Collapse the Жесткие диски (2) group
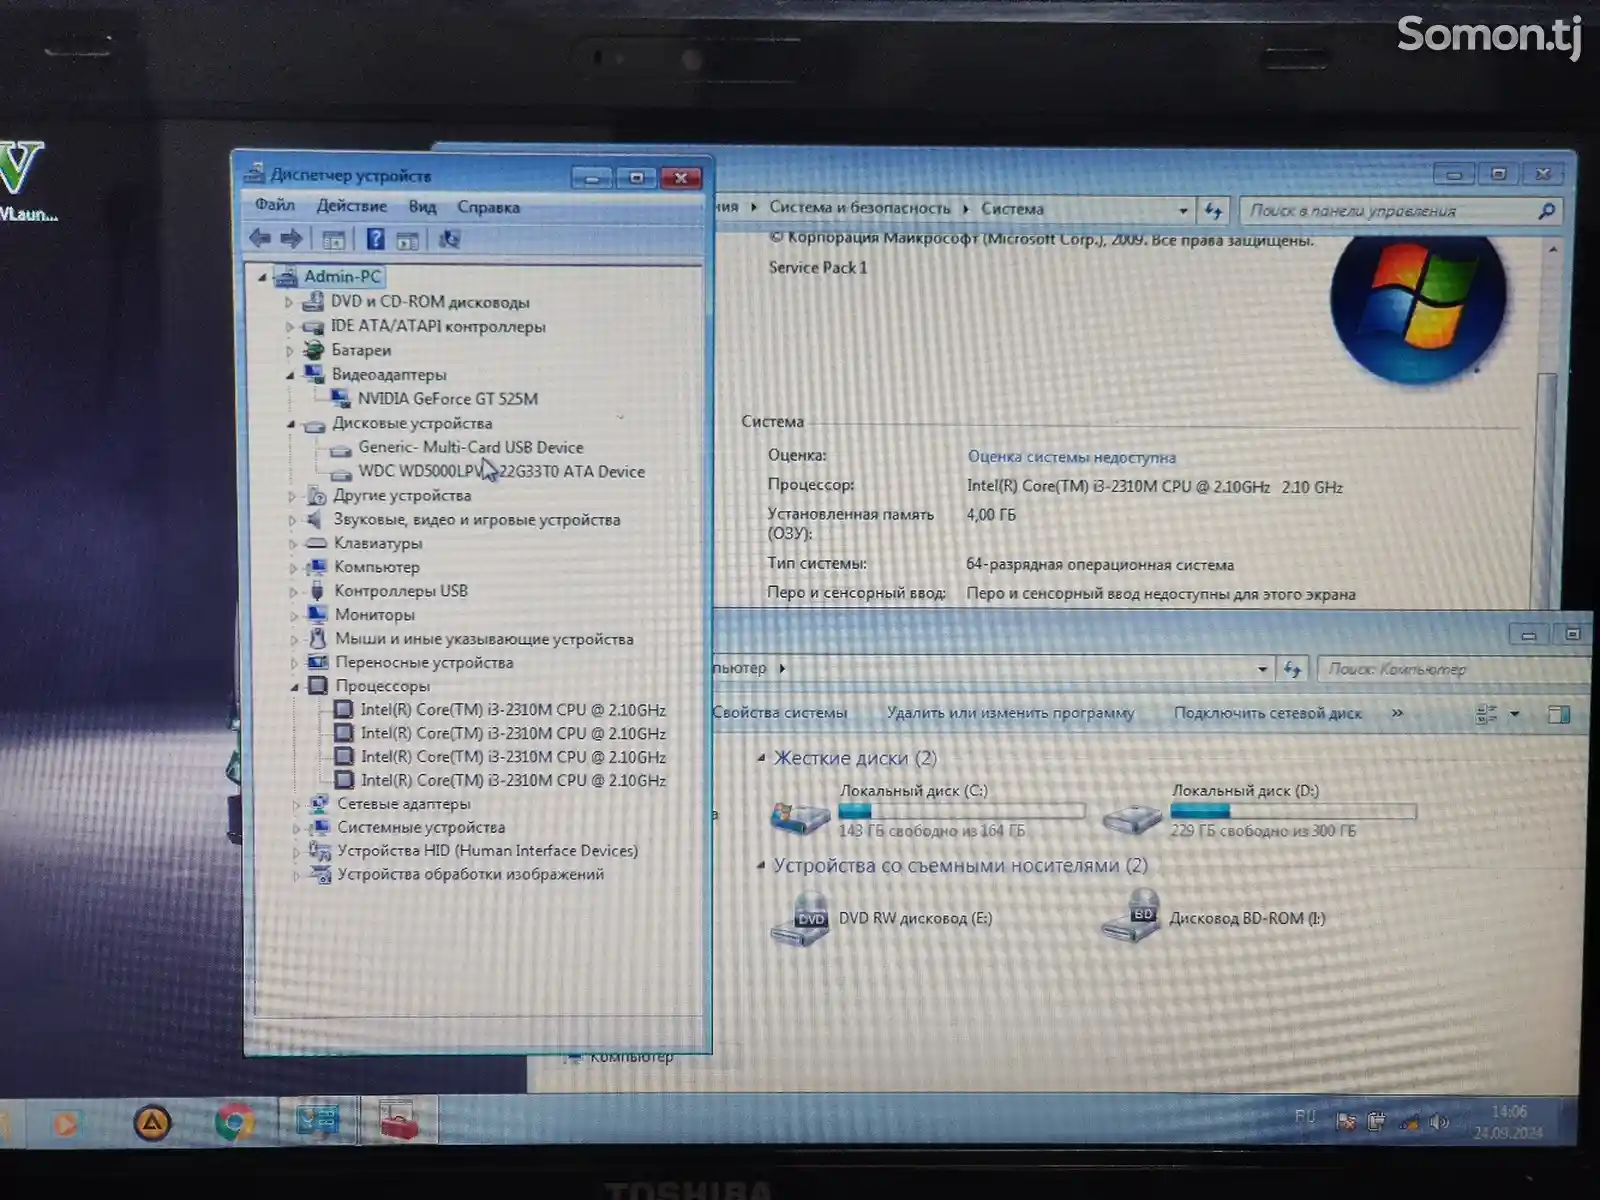 tap(761, 758)
